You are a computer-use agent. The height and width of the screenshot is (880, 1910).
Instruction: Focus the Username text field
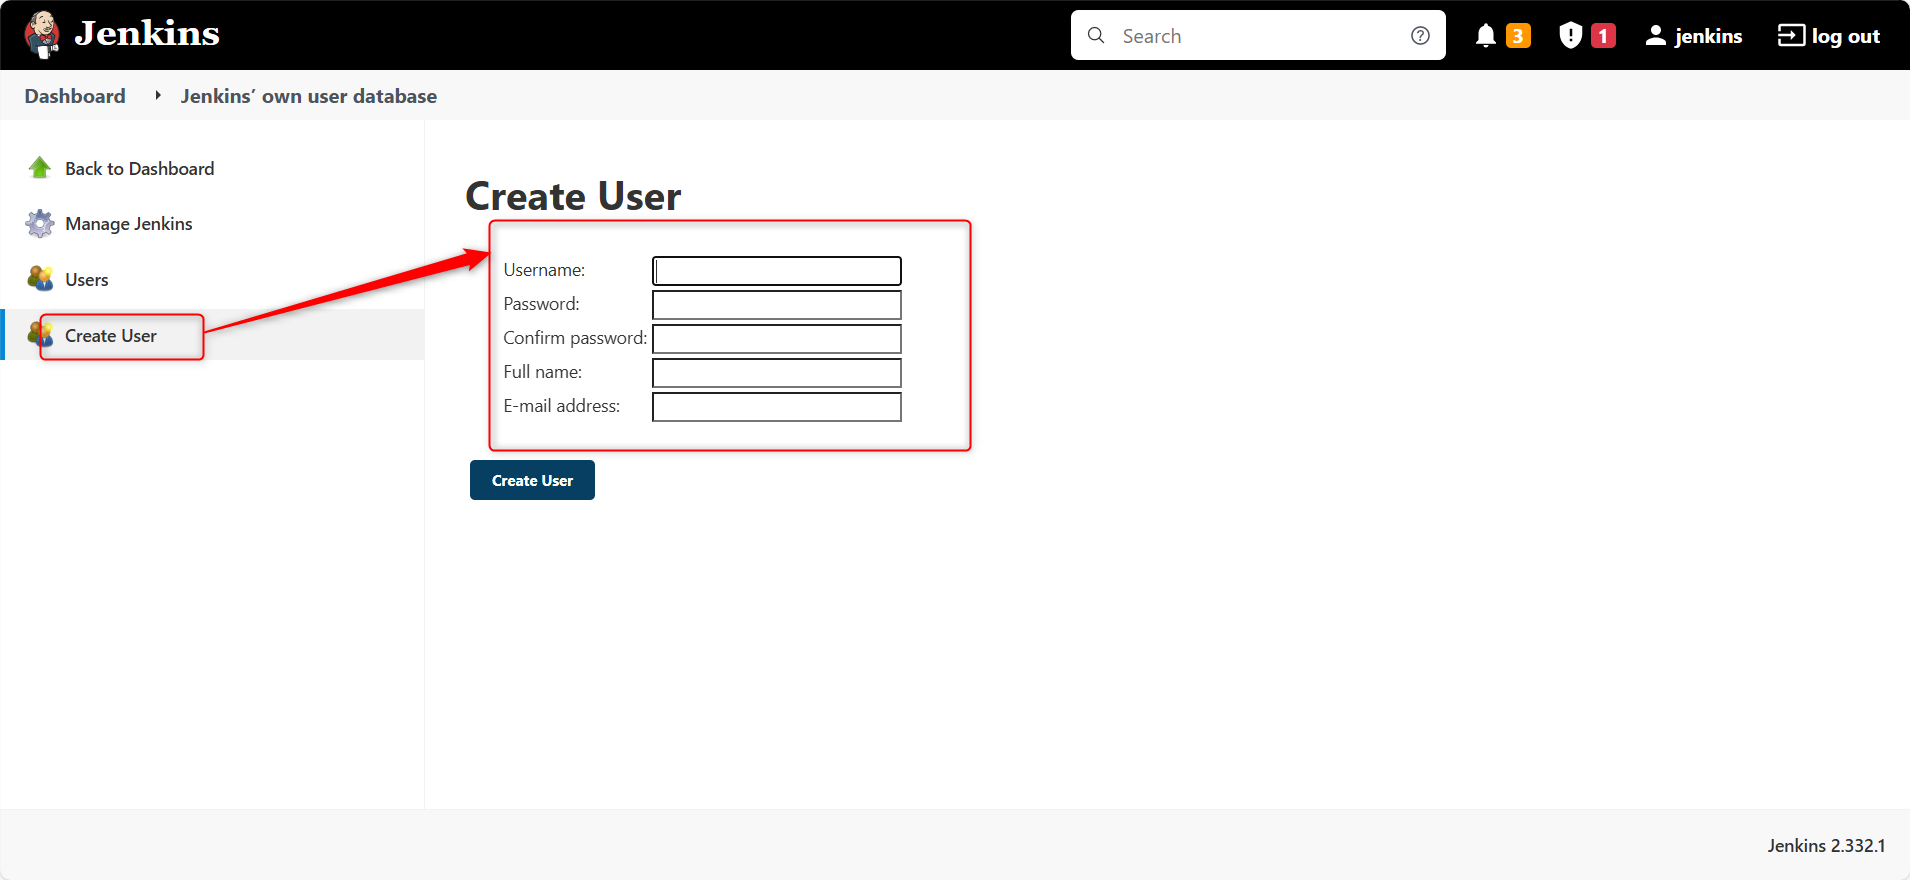click(x=777, y=271)
